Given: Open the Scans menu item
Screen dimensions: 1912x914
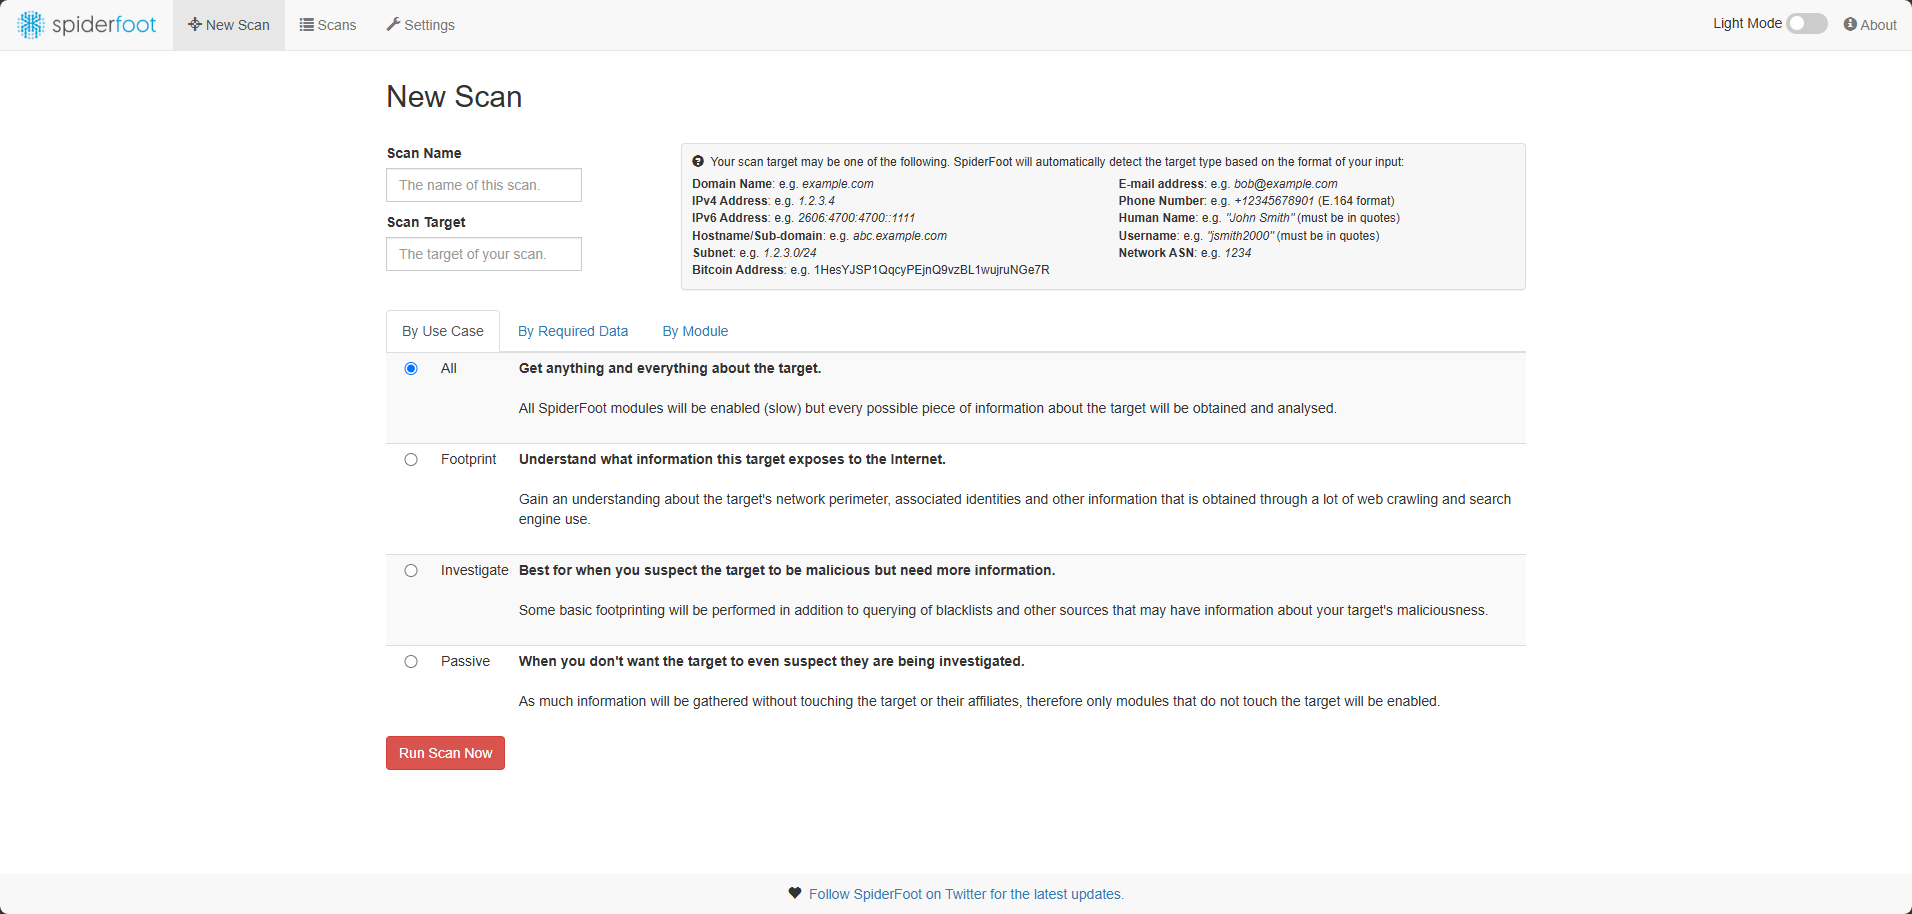Looking at the screenshot, I should [328, 25].
